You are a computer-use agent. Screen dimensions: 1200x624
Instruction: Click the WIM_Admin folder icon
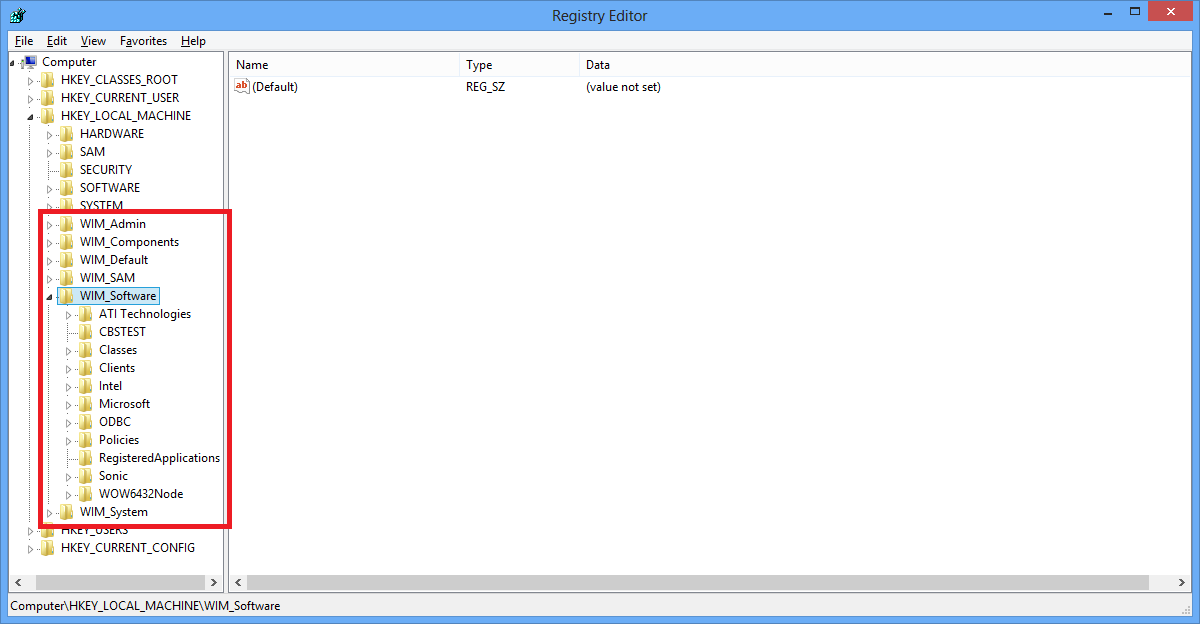pyautogui.click(x=67, y=224)
